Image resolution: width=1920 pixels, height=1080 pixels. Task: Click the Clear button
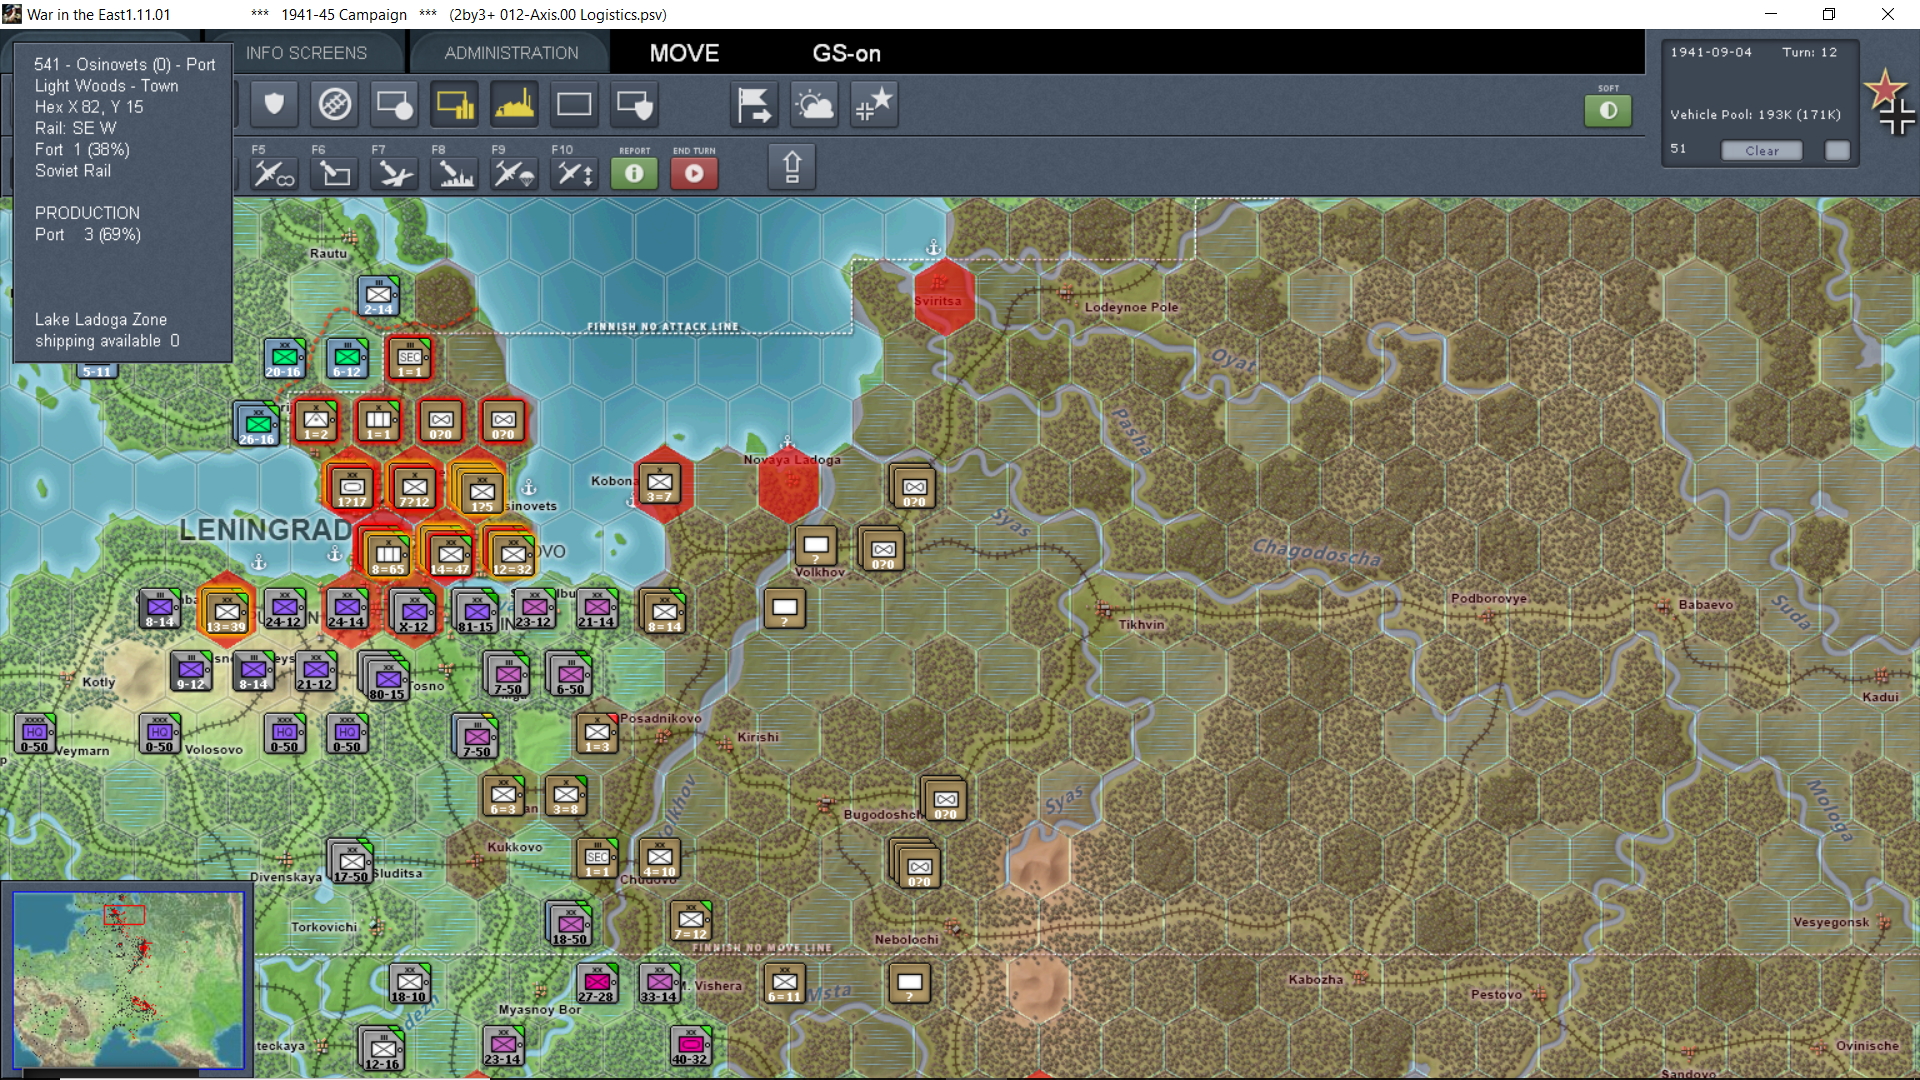pyautogui.click(x=1762, y=150)
